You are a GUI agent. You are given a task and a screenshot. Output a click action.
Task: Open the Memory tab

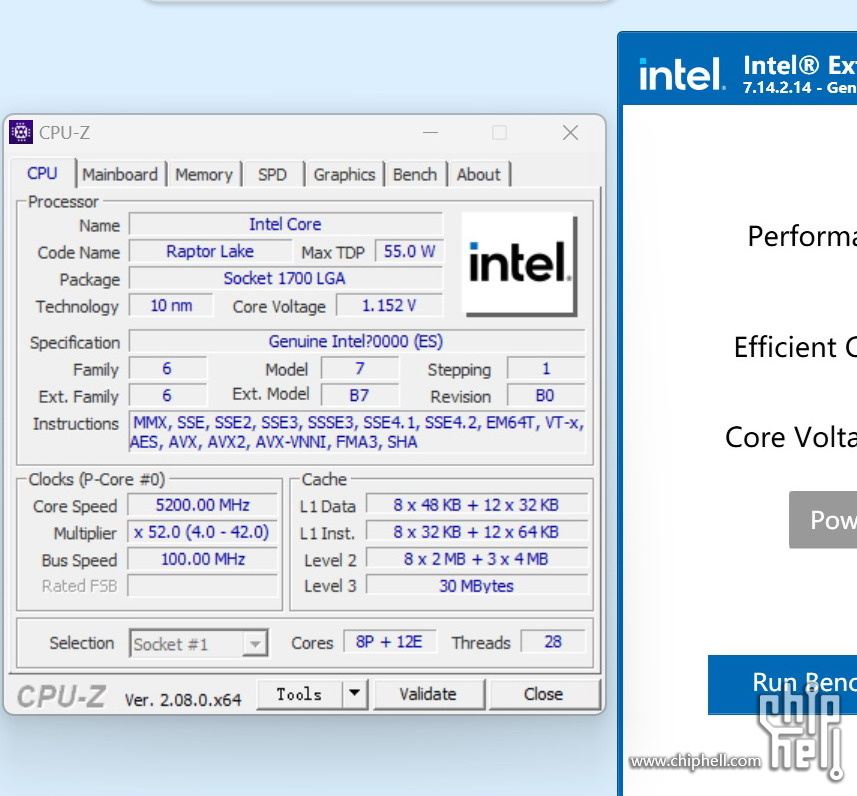click(x=203, y=174)
